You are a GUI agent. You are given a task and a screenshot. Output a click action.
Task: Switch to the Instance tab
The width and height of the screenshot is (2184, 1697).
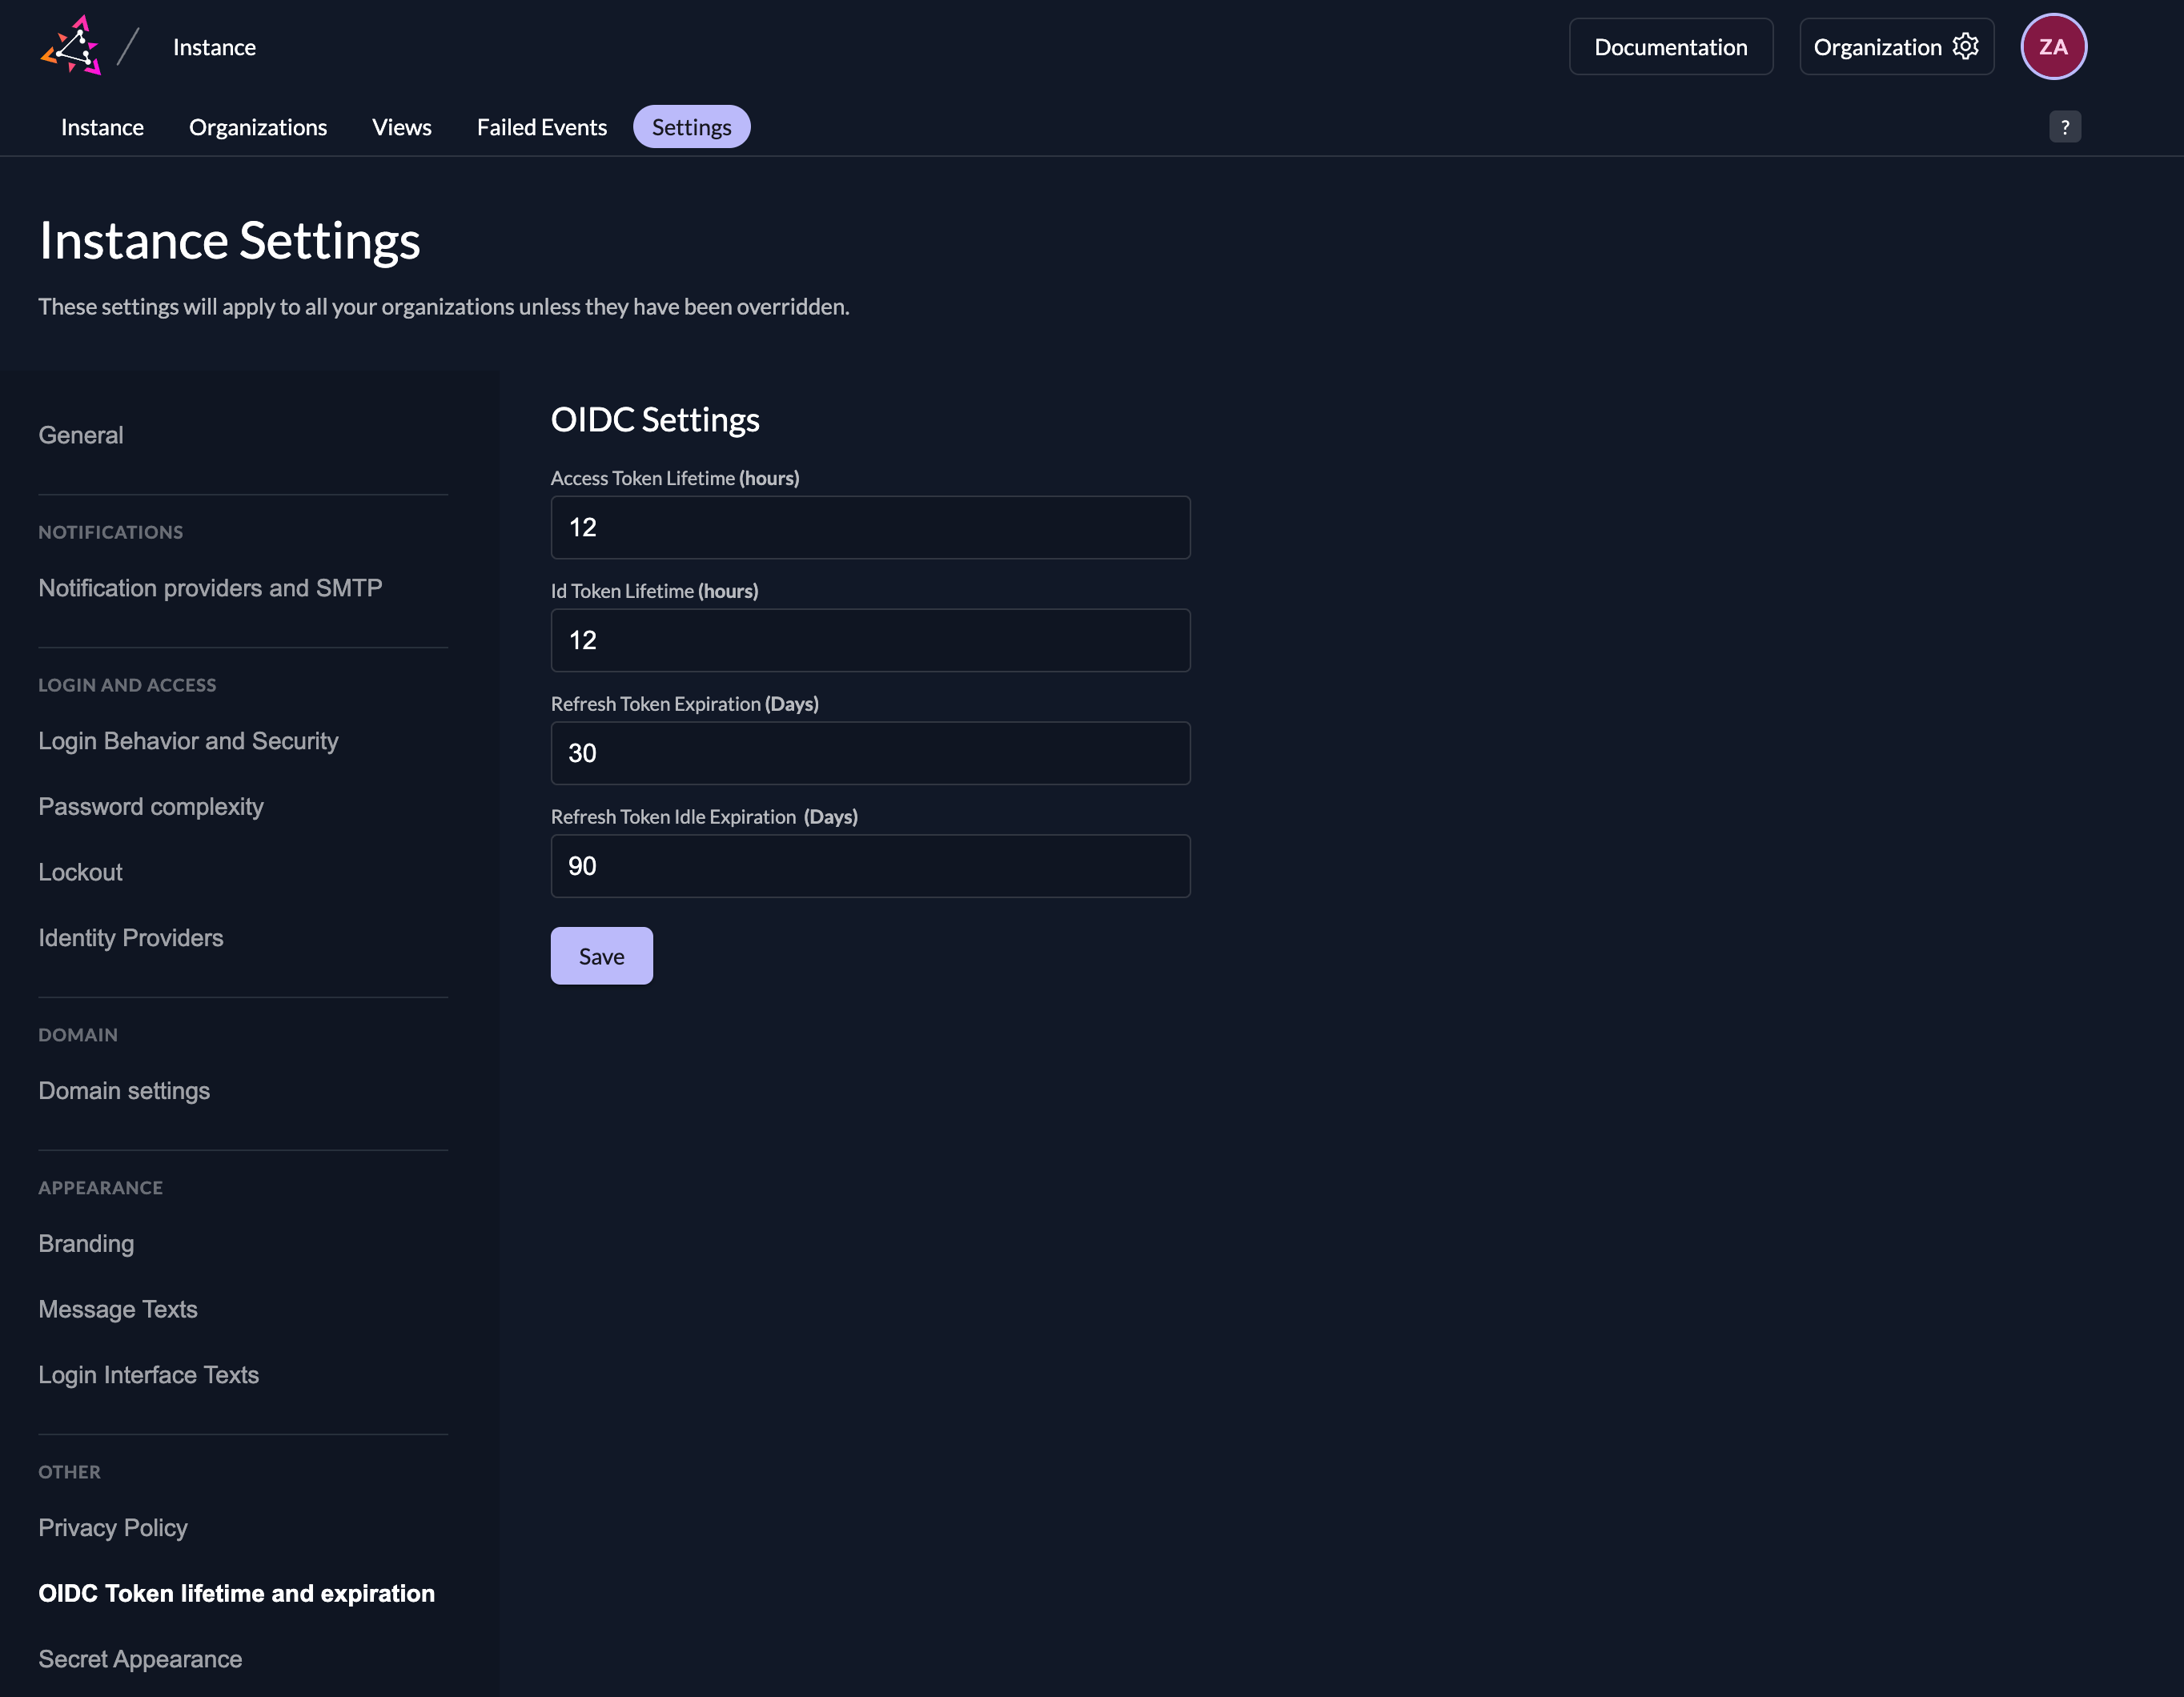[x=102, y=127]
